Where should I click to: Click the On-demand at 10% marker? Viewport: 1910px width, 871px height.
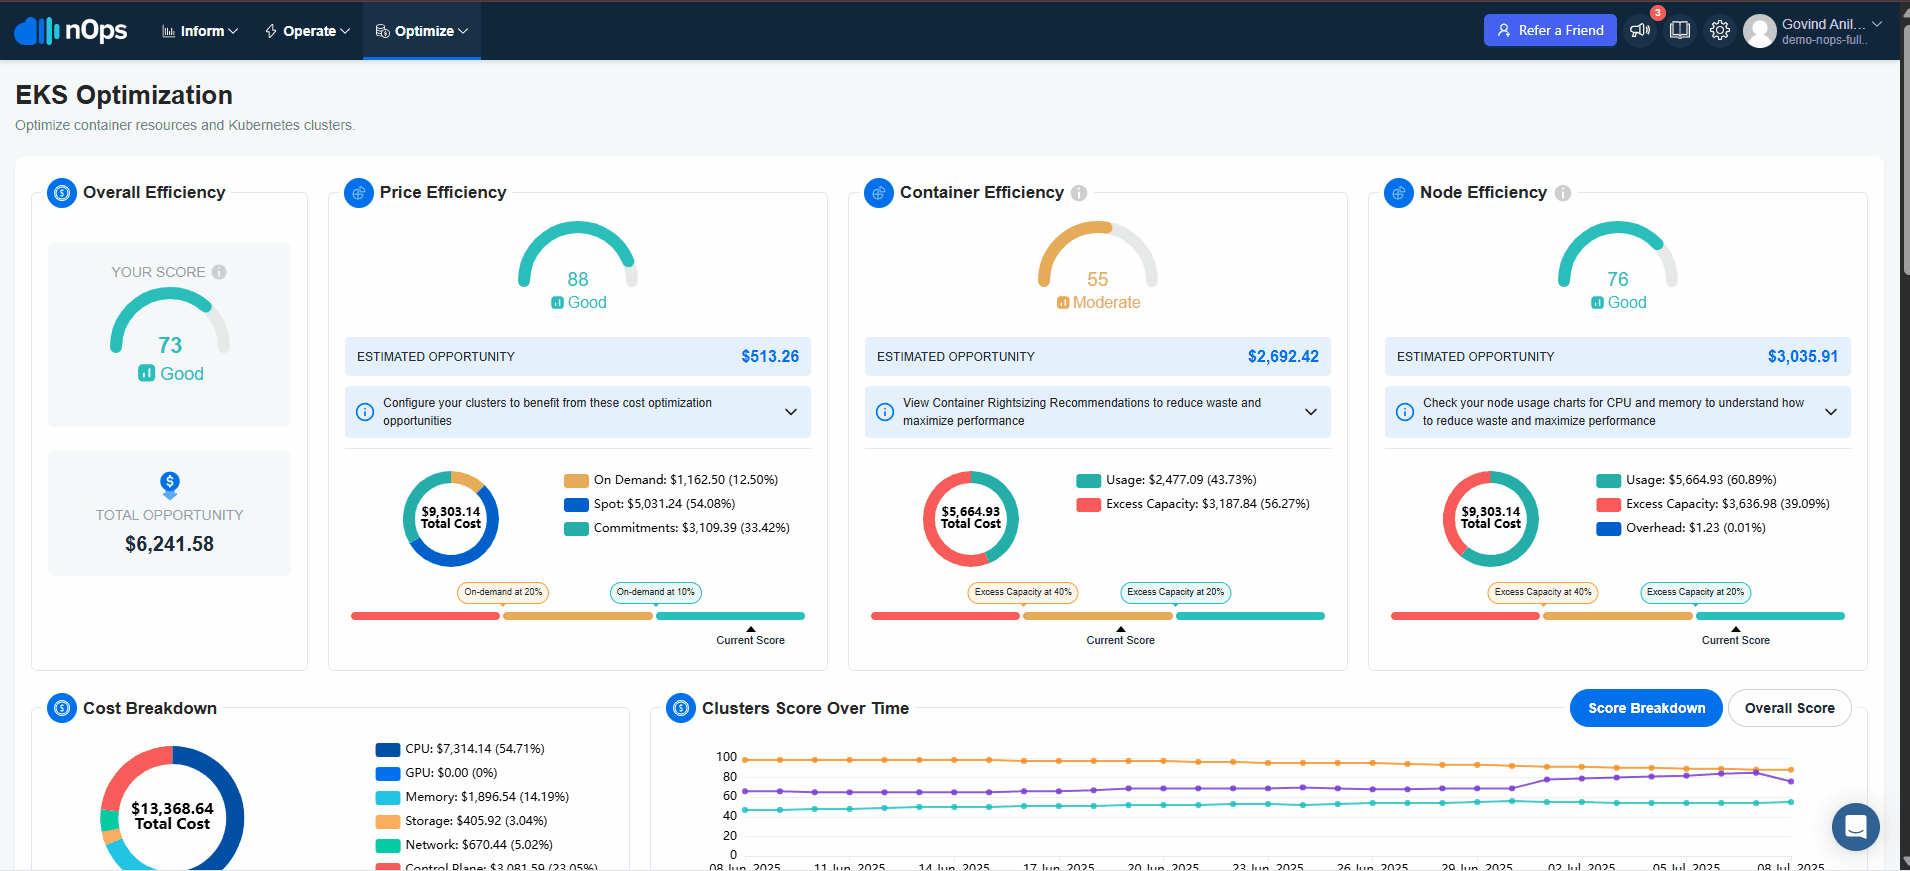pos(656,592)
